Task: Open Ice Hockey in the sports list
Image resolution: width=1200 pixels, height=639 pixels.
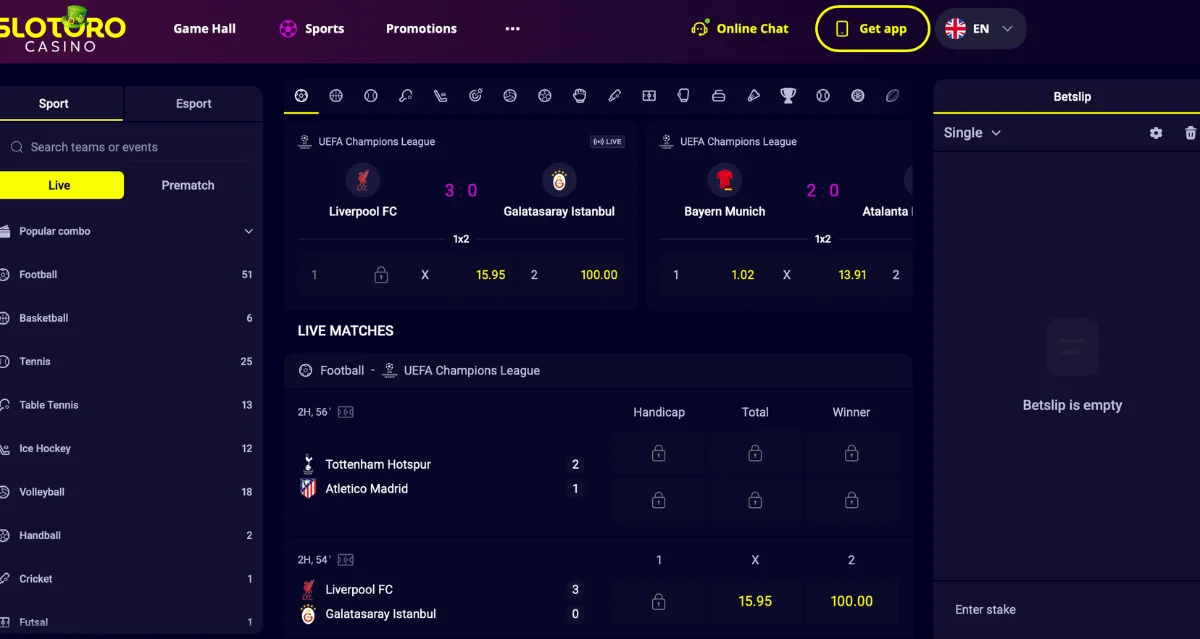Action: point(128,448)
